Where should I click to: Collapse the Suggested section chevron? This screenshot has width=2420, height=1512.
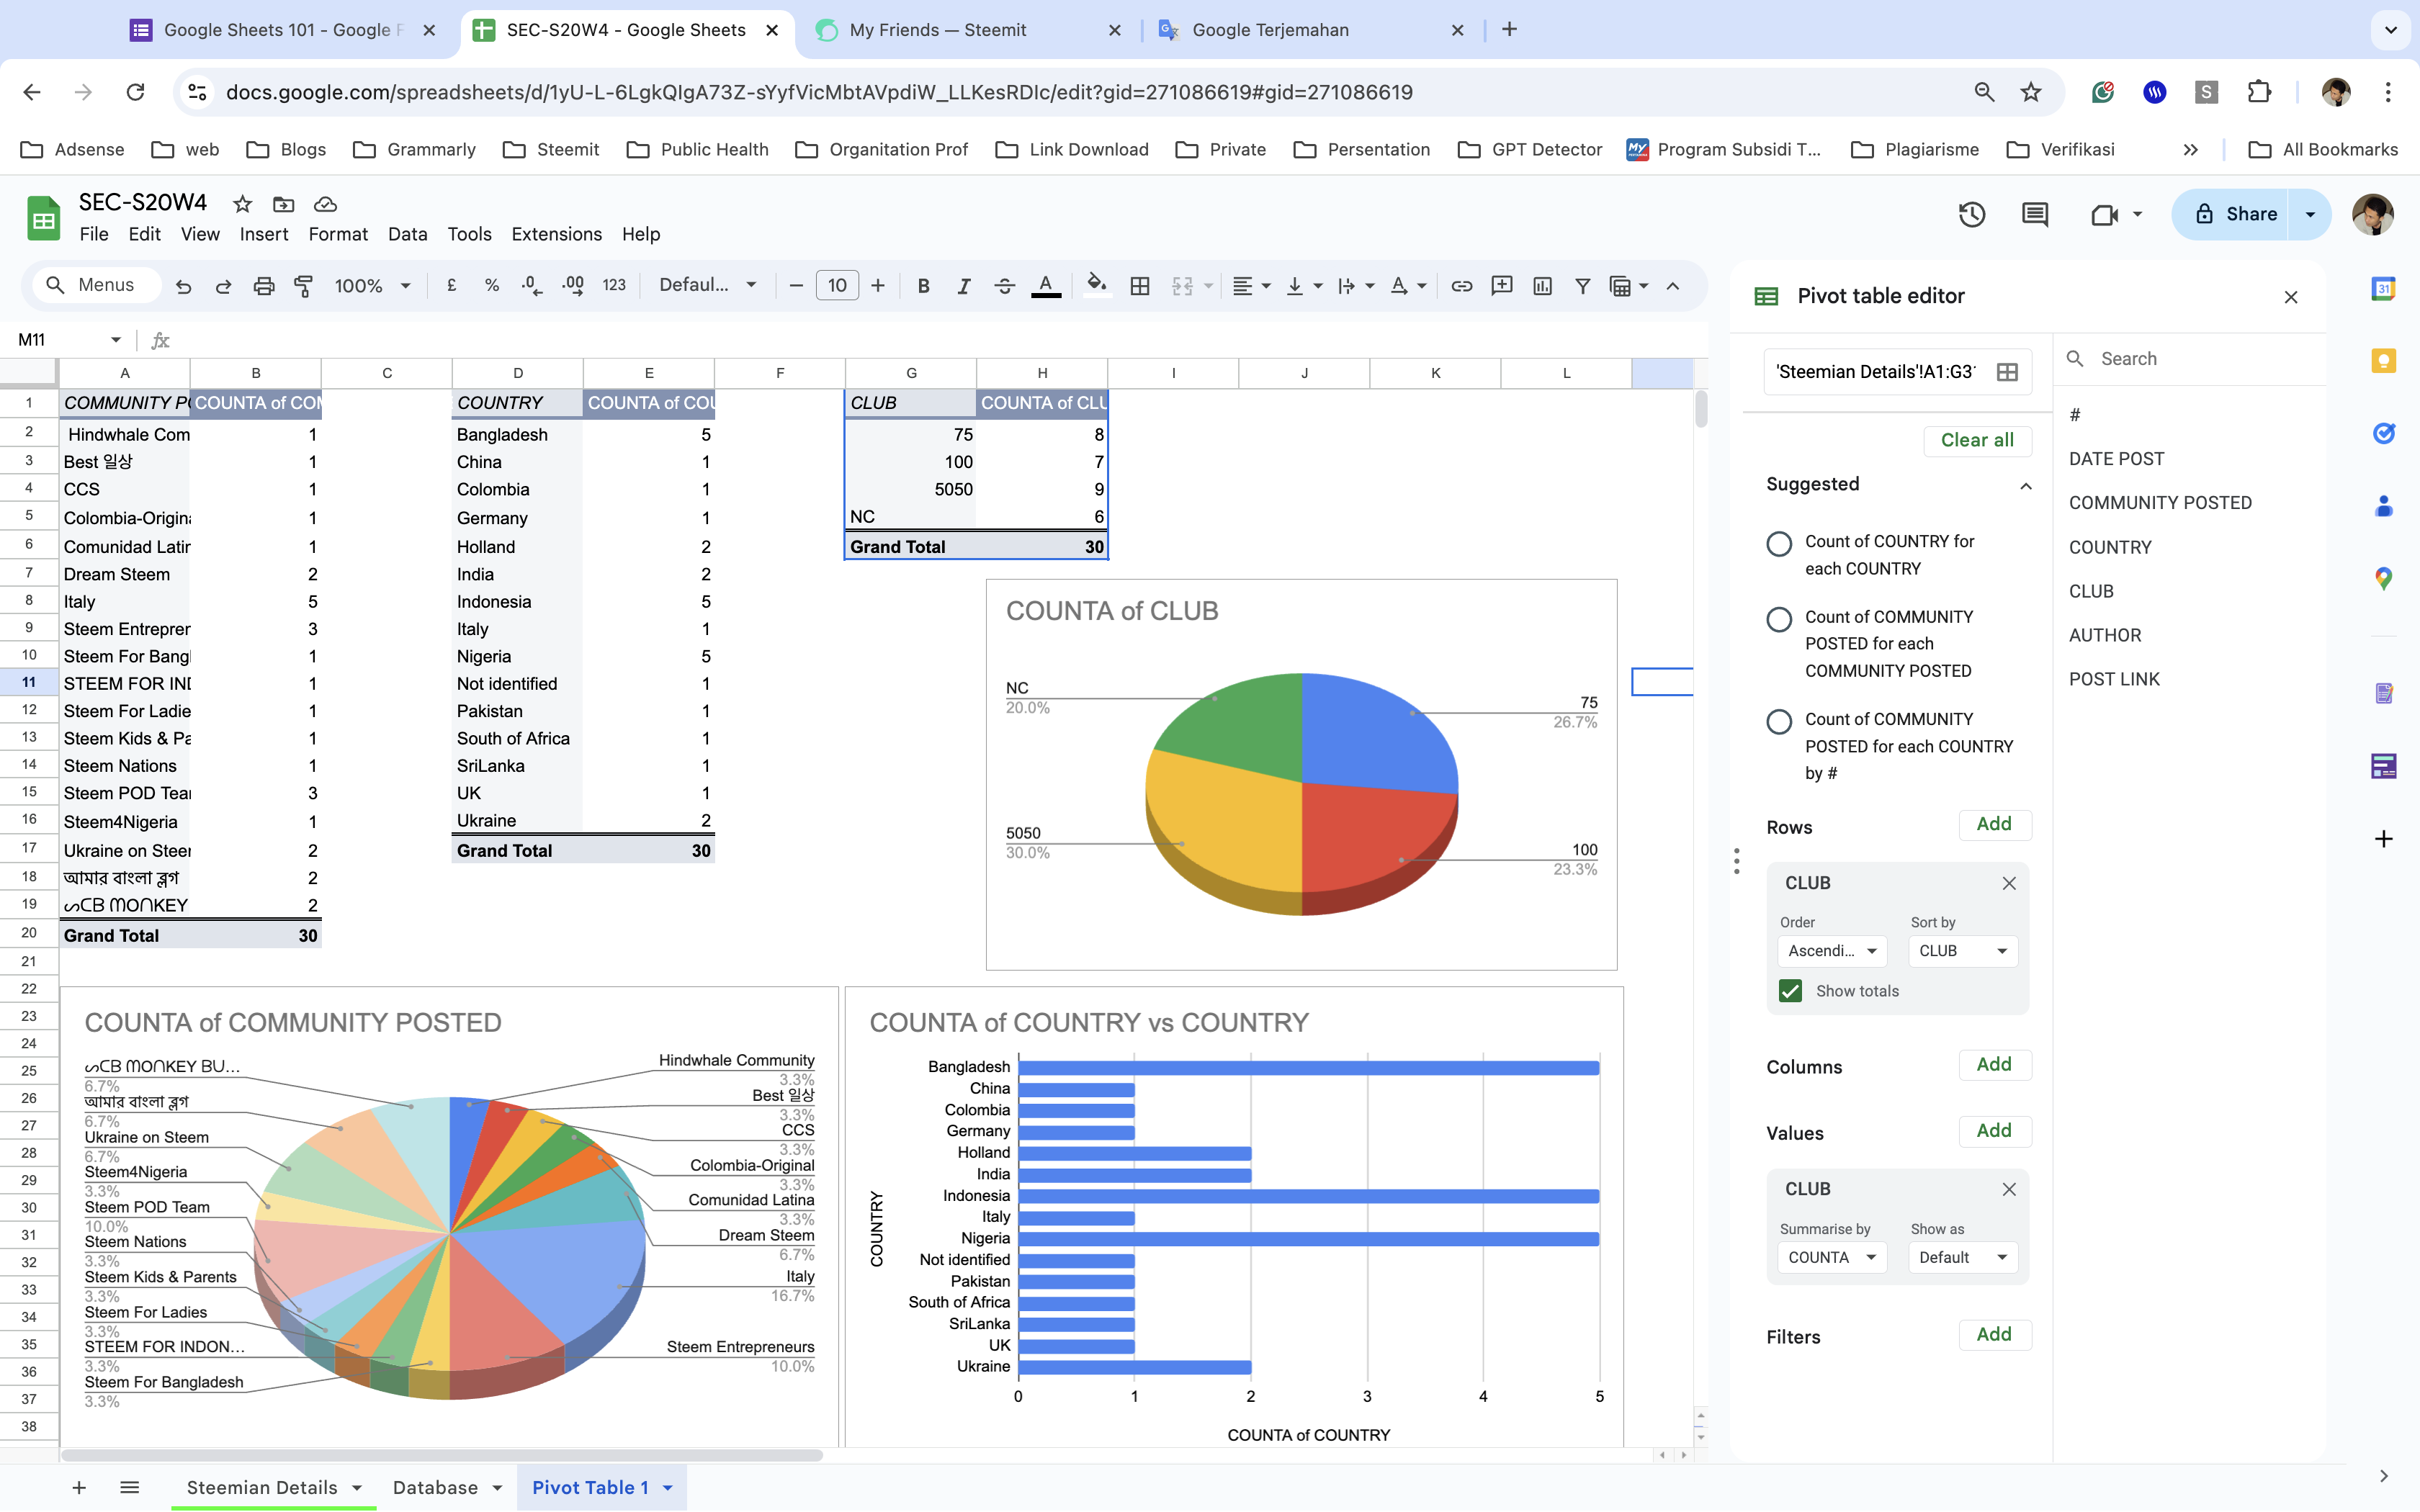click(2025, 486)
